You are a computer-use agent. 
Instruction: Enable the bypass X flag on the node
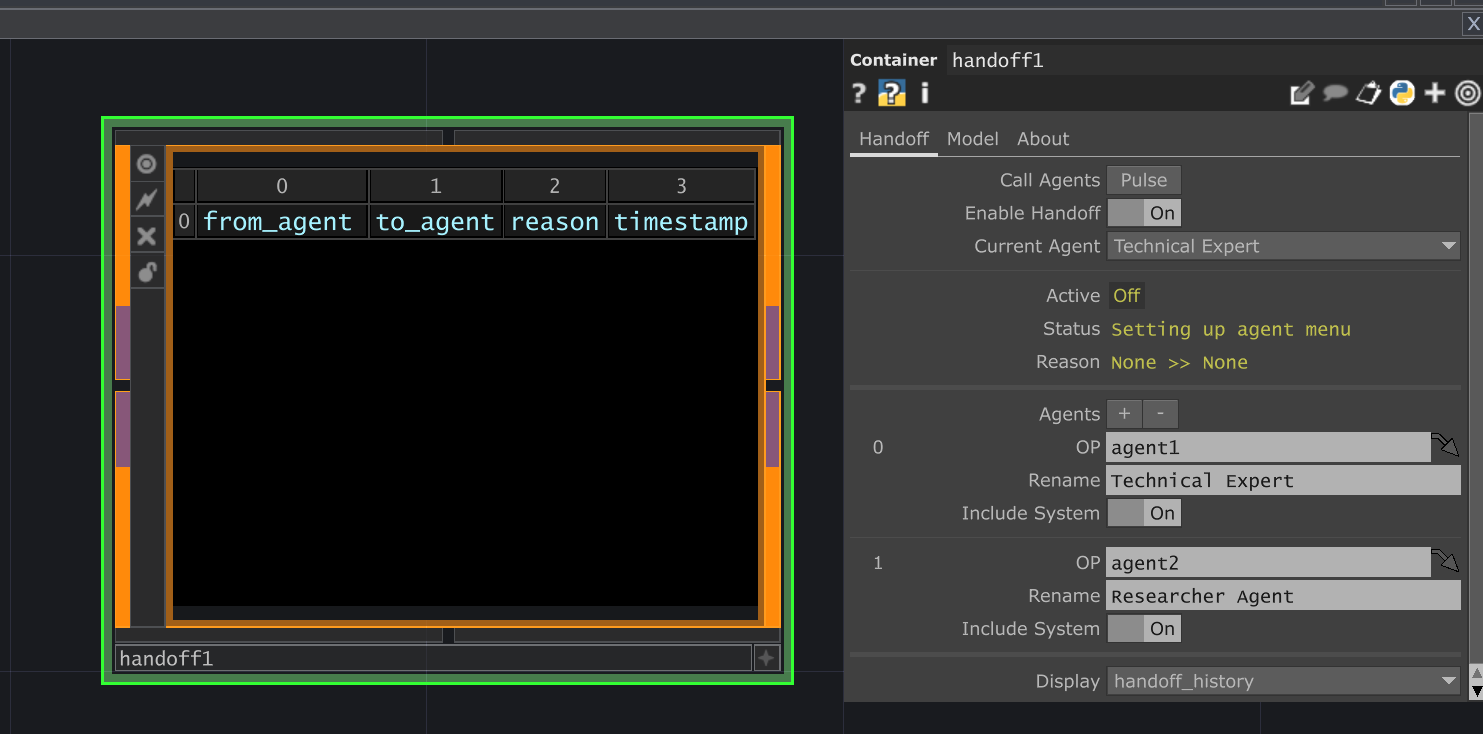coord(146,235)
